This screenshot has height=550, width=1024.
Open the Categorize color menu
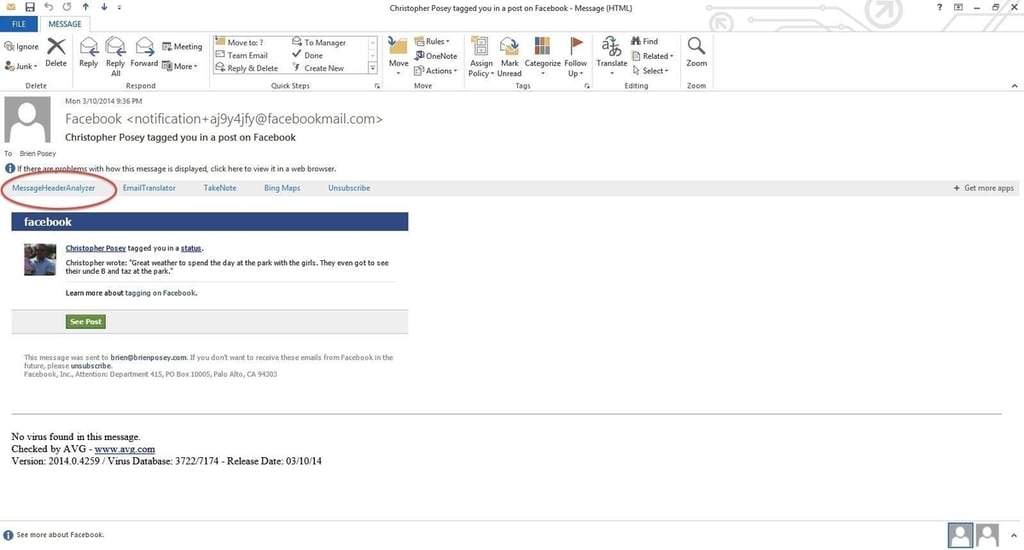coord(542,56)
